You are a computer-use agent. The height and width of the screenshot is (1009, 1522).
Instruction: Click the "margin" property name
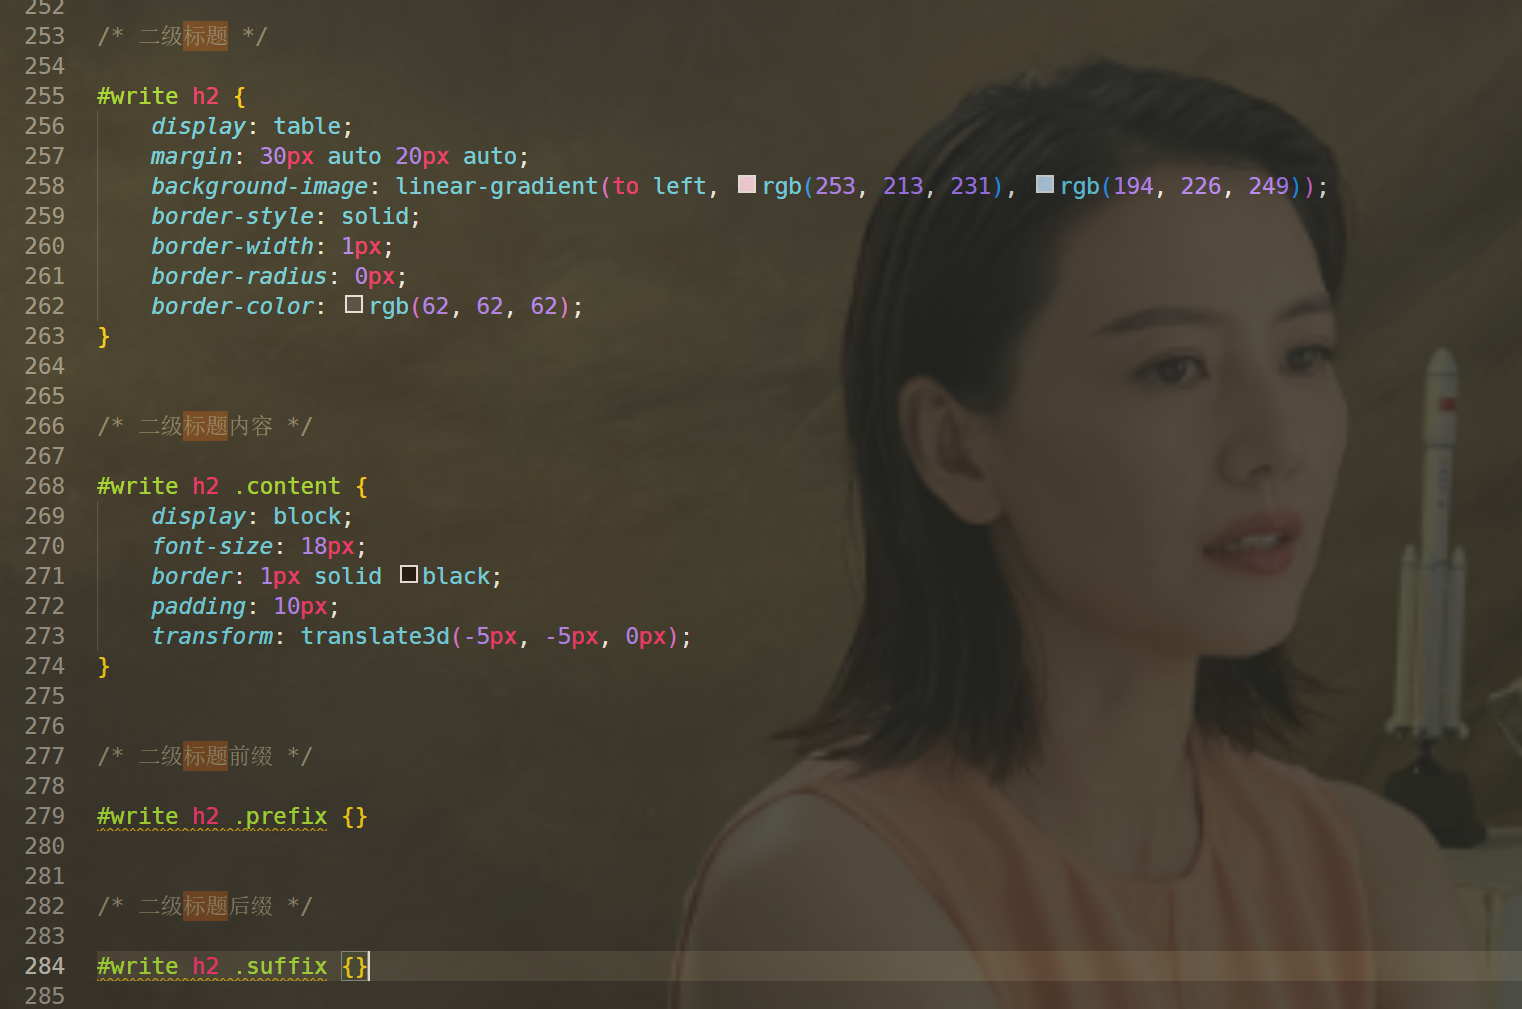[192, 156]
